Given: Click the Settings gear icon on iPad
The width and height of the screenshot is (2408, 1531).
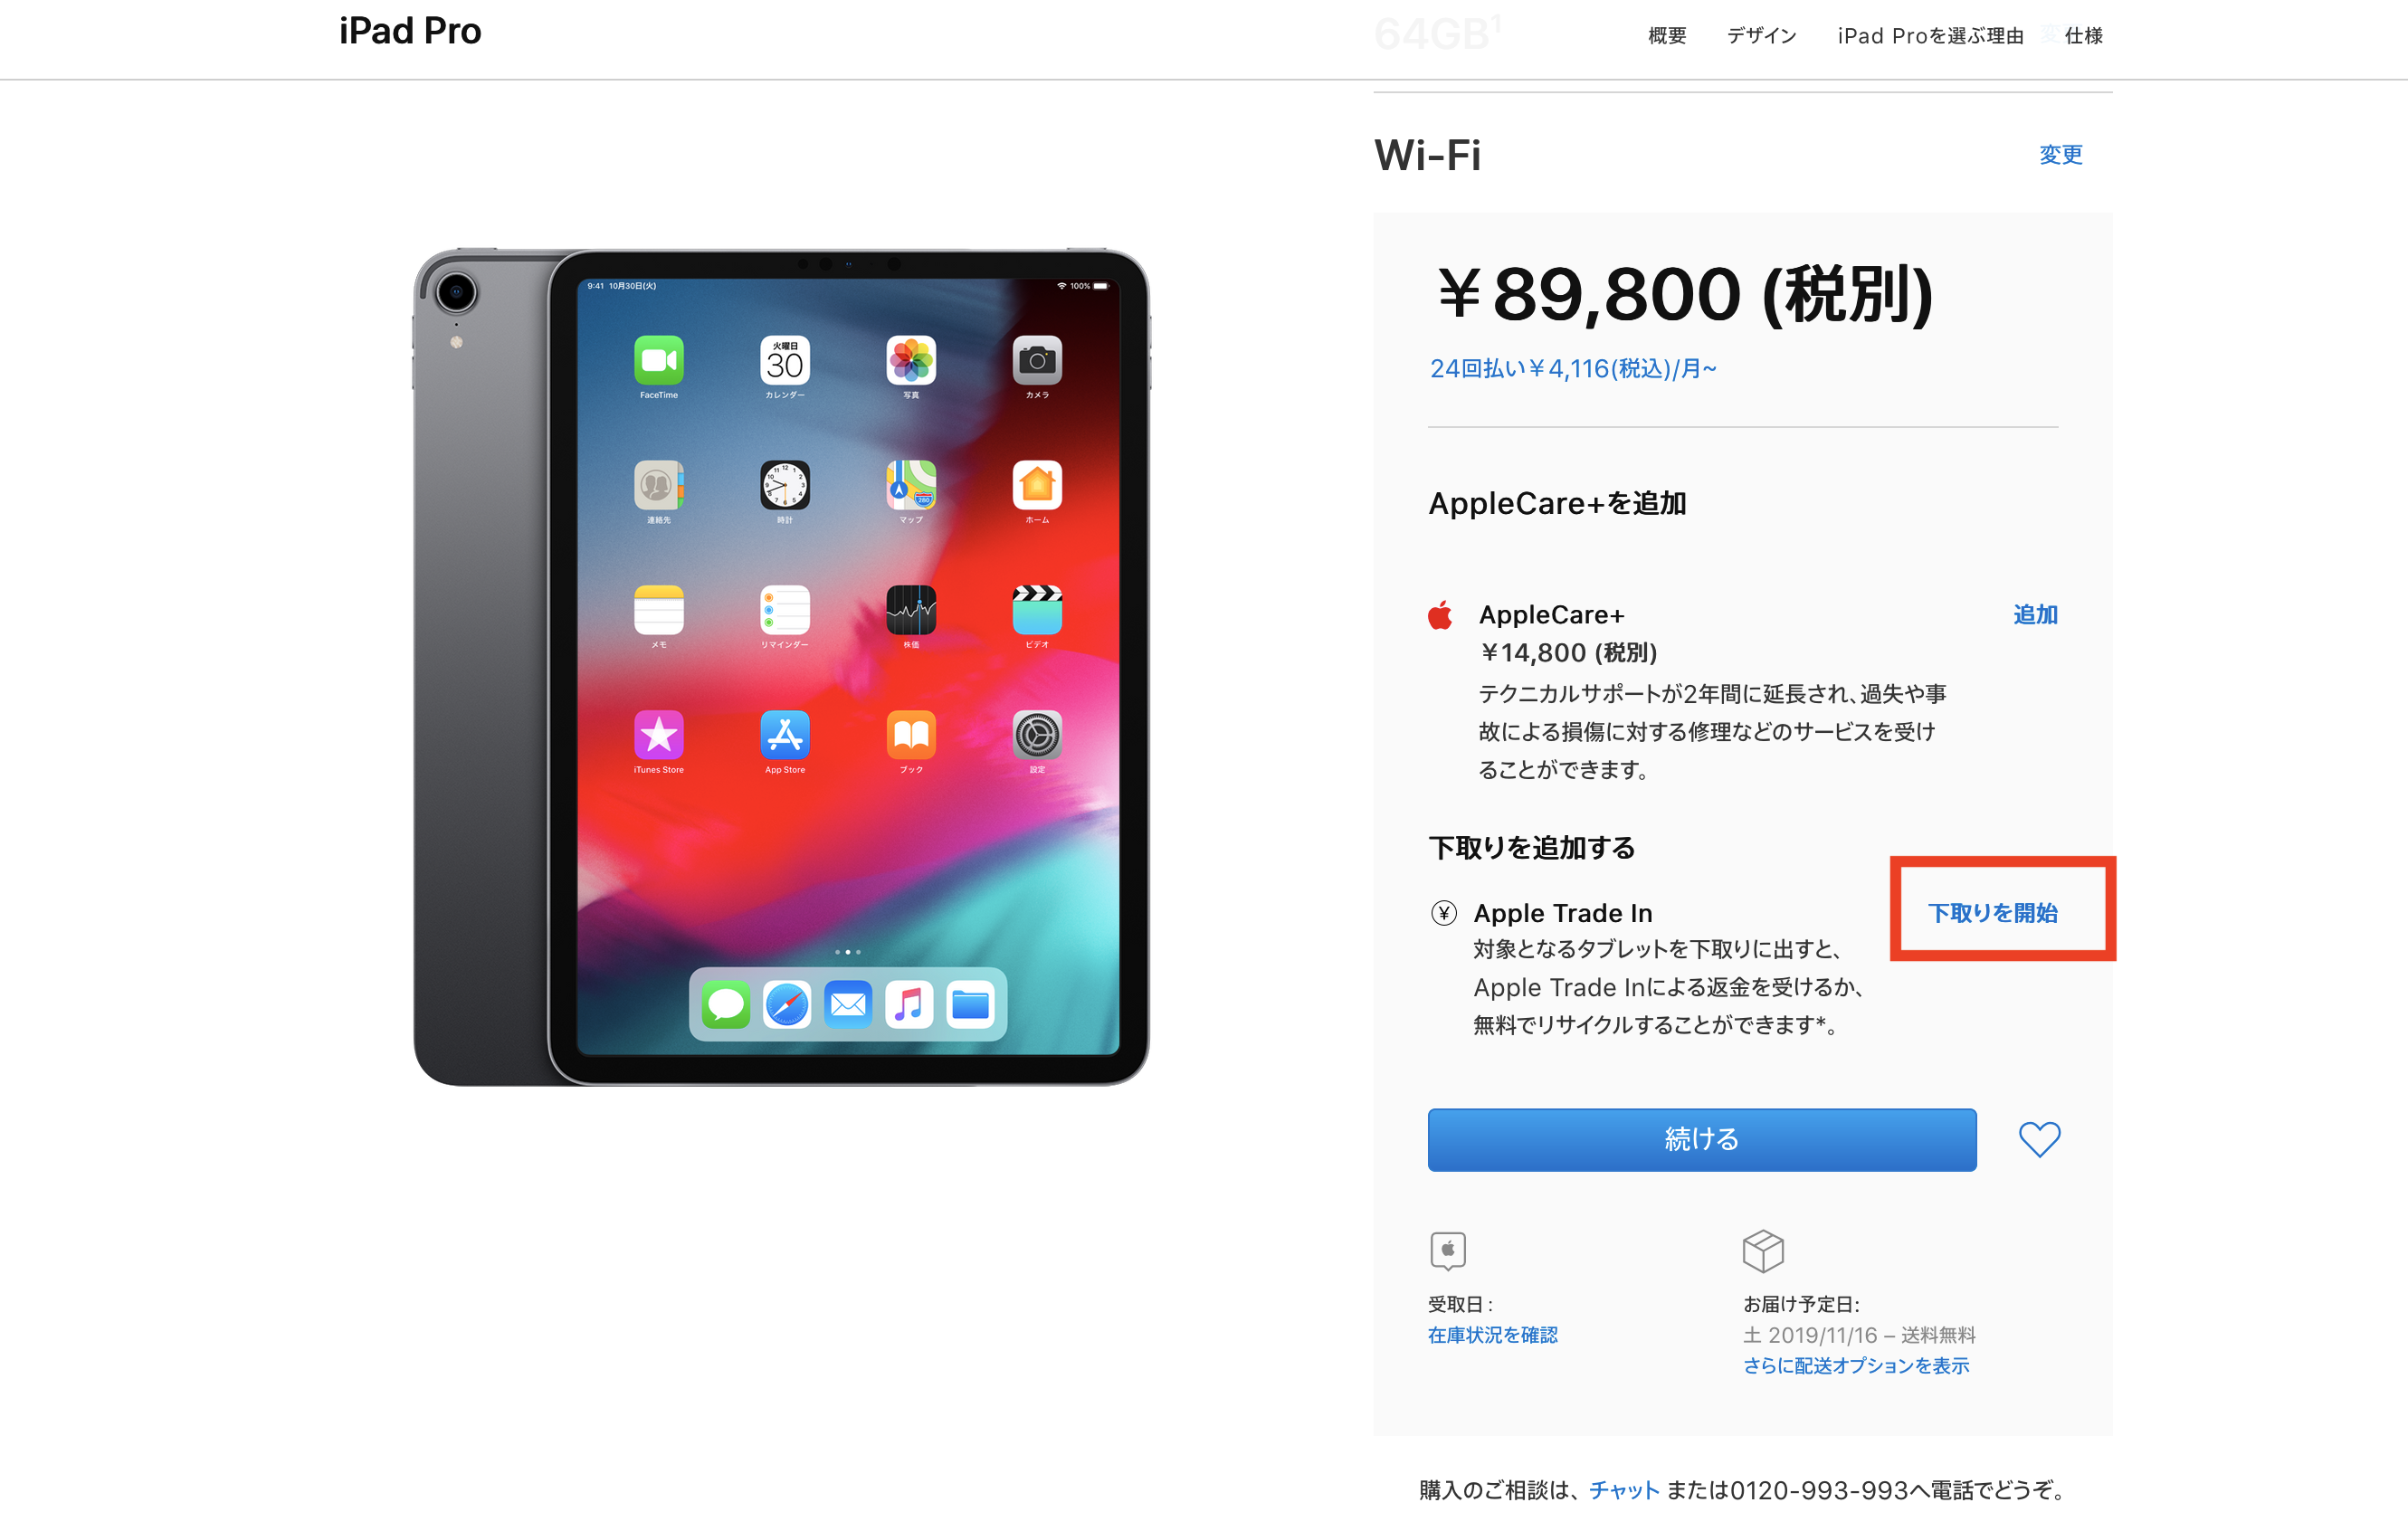Looking at the screenshot, I should 1037,736.
